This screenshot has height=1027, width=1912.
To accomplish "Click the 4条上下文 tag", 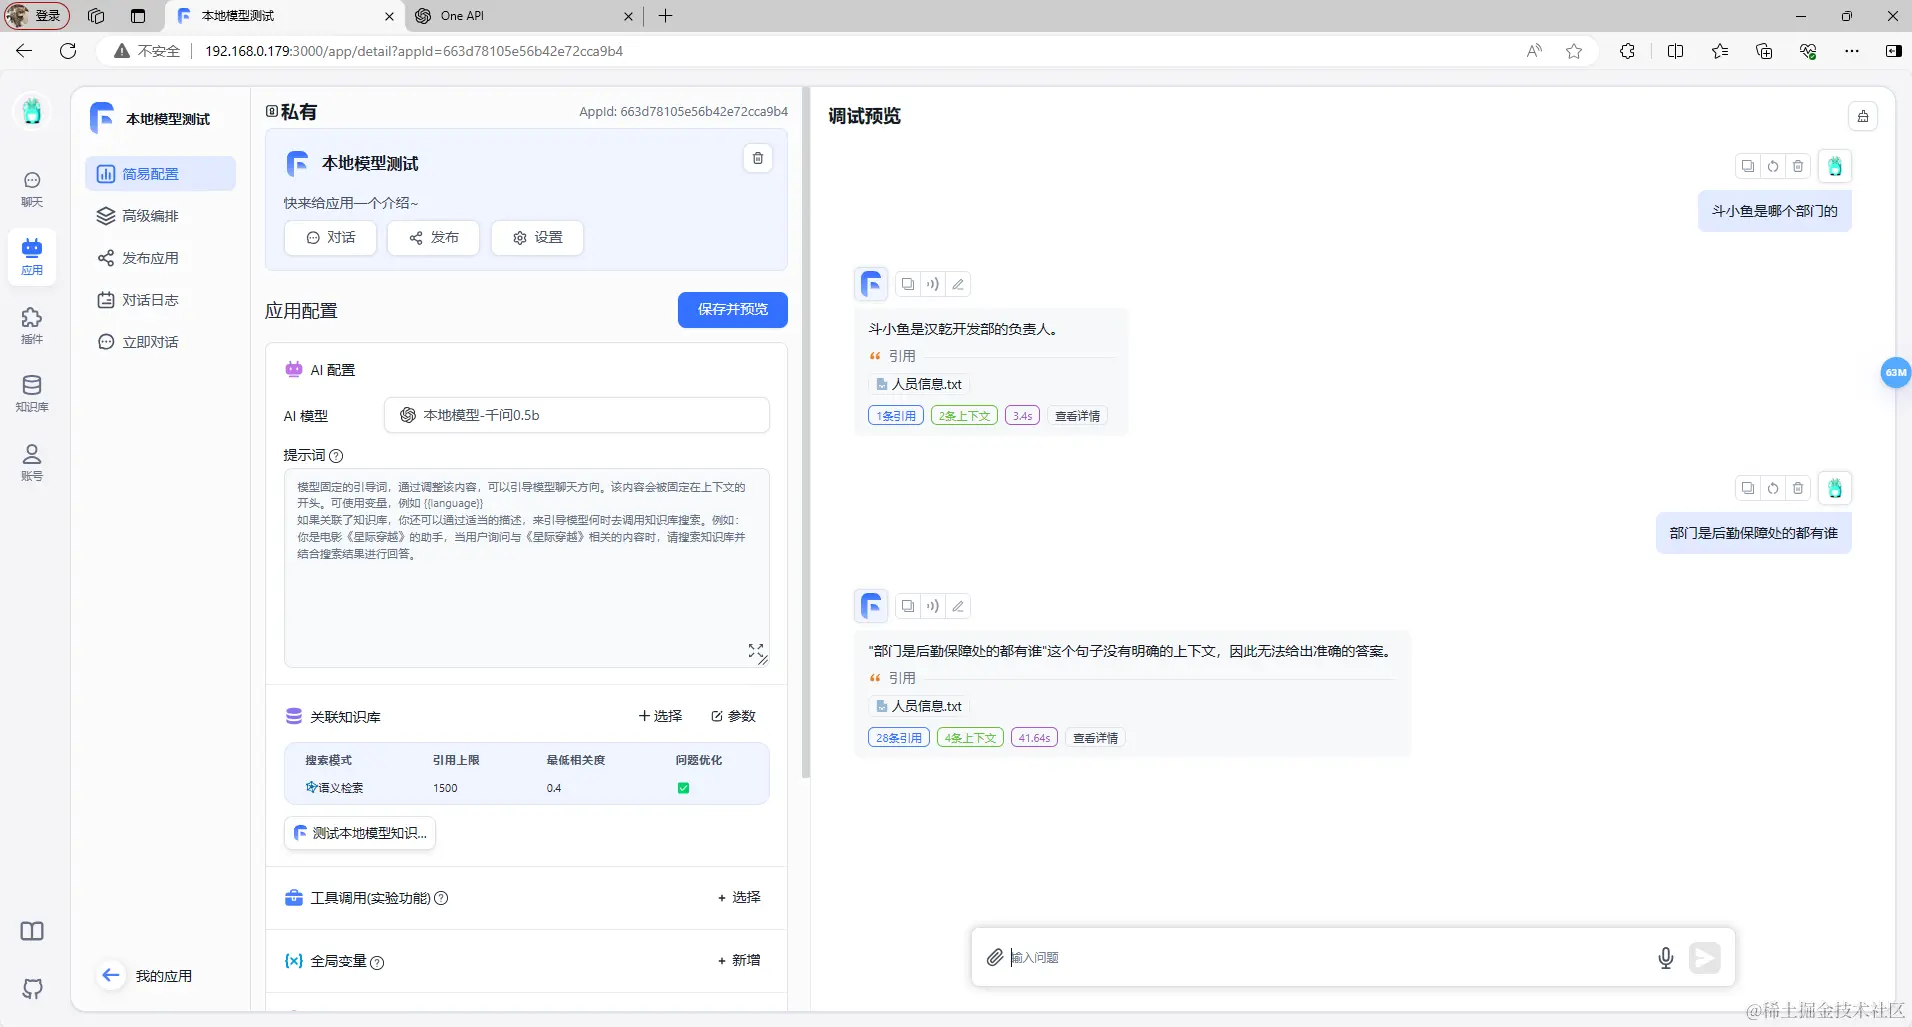I will (970, 738).
